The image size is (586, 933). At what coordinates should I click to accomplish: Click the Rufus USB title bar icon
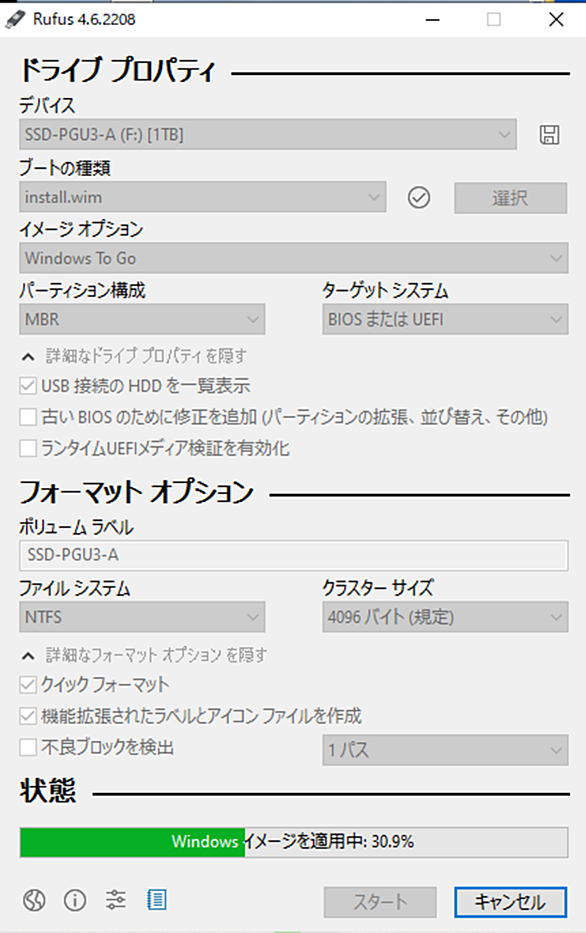coord(15,19)
